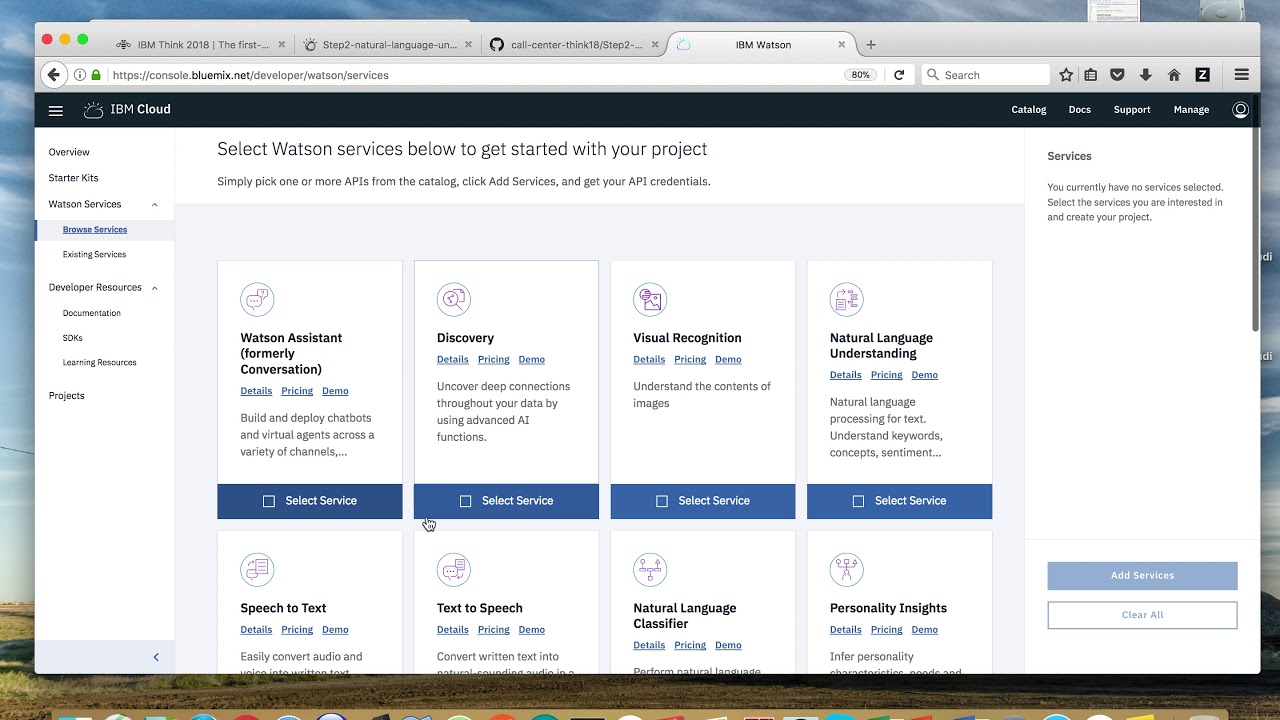
Task: Click the Clear All button
Action: [x=1142, y=615]
